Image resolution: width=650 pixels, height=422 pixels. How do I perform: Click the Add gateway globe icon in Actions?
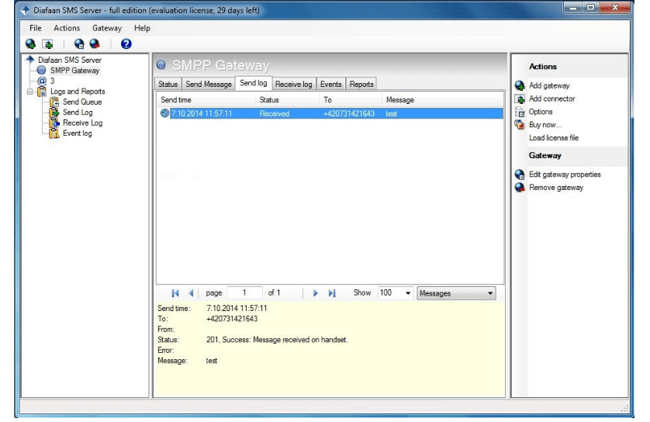(520, 86)
